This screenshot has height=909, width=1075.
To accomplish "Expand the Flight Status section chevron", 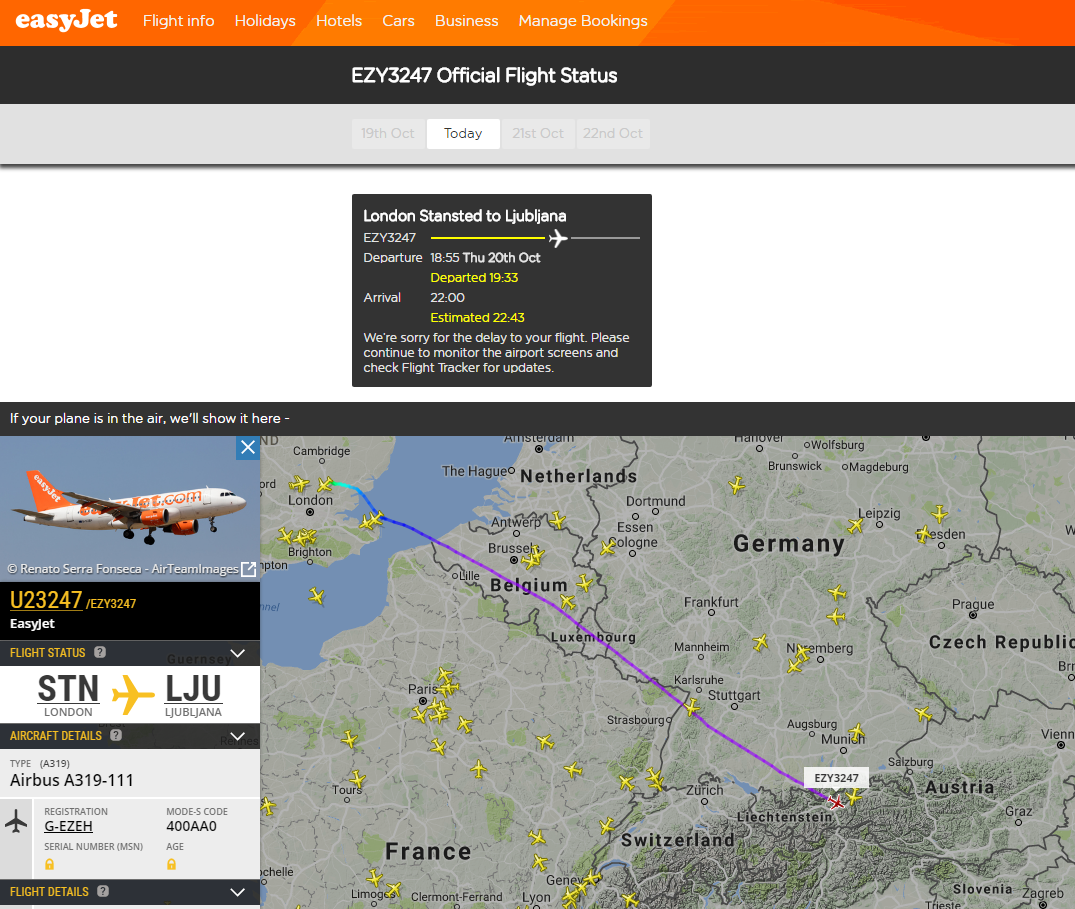I will coord(238,652).
